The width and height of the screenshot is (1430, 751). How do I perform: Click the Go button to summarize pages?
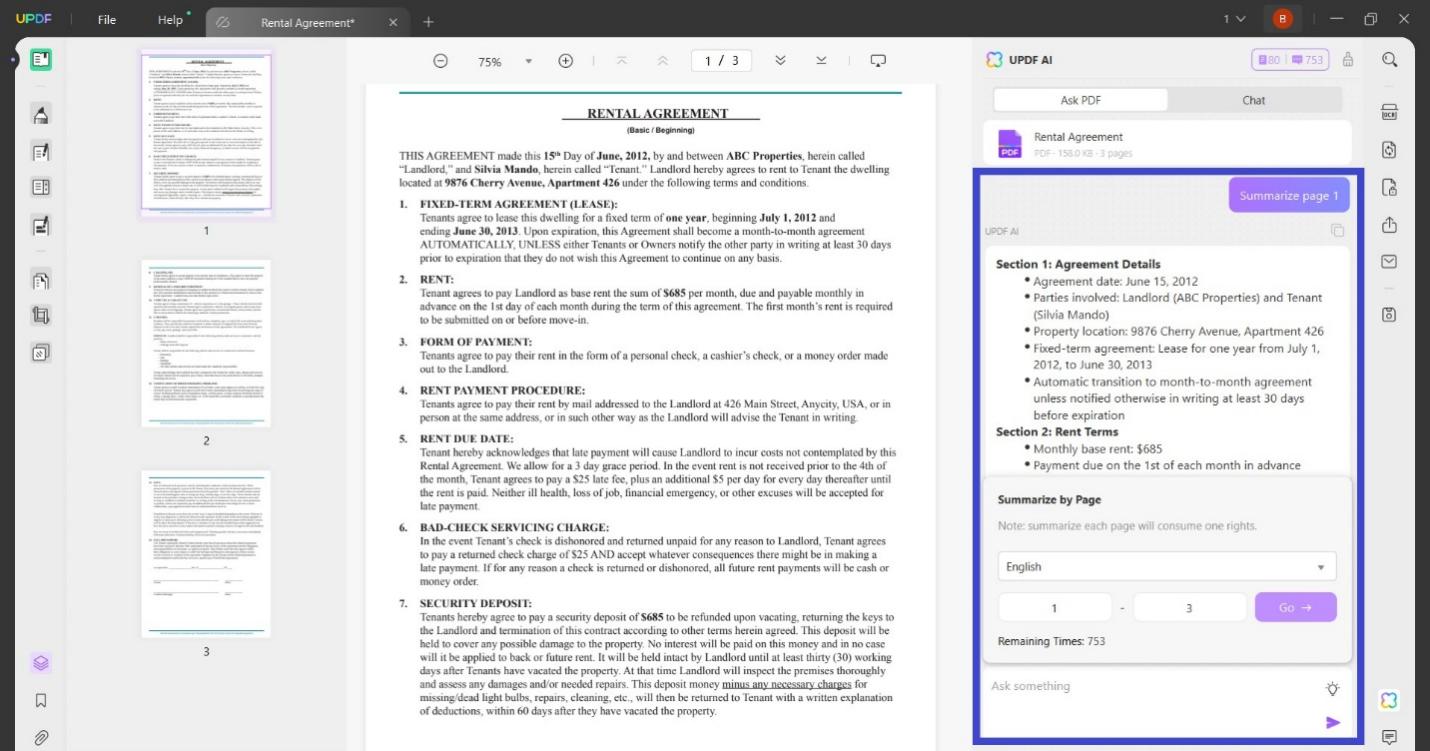[x=1295, y=607]
